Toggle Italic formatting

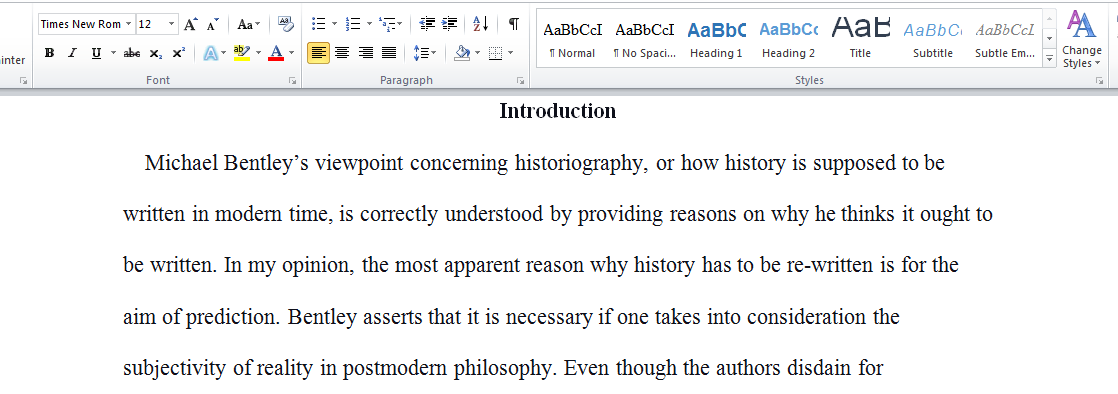point(71,53)
